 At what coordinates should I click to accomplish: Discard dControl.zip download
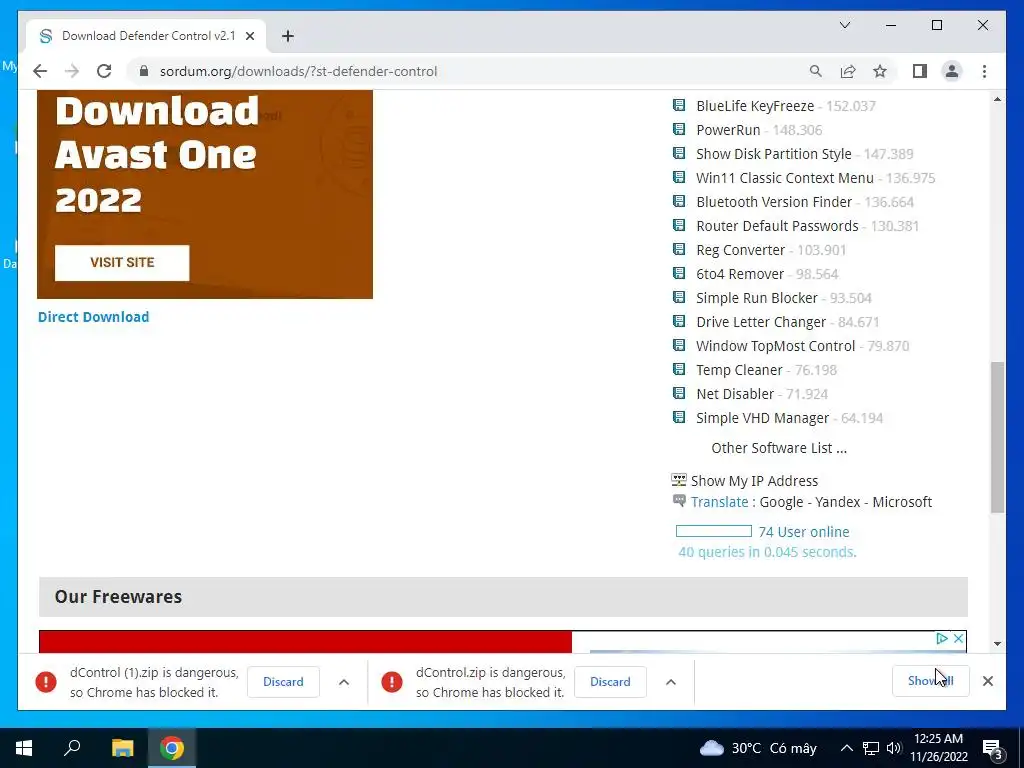(610, 682)
